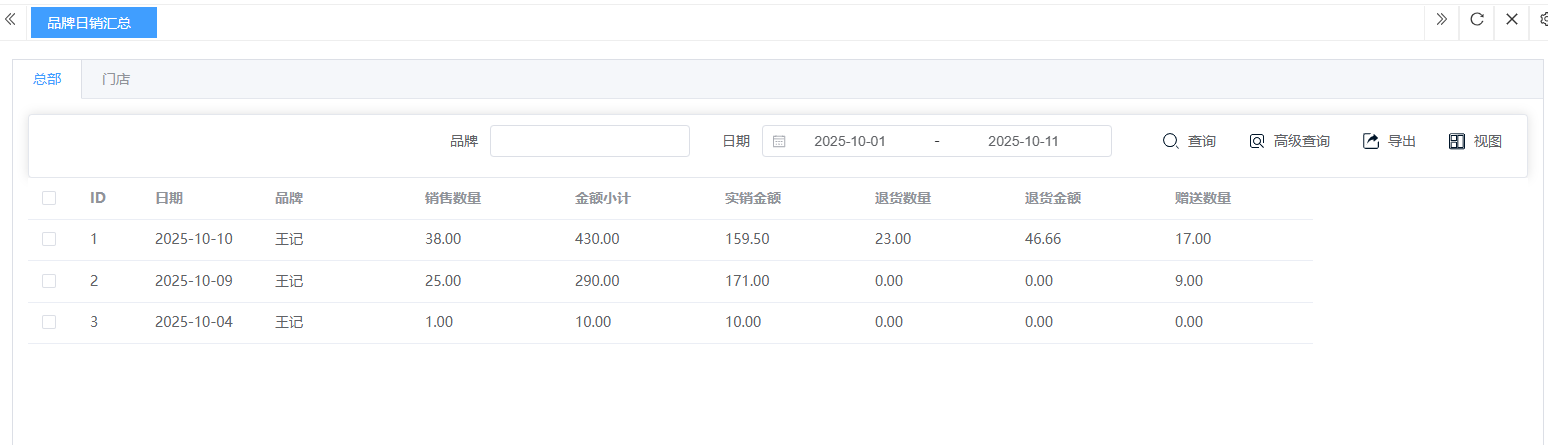Screen dimensions: 1548x445
Task: Click the calendar icon in the date field
Action: click(x=779, y=142)
